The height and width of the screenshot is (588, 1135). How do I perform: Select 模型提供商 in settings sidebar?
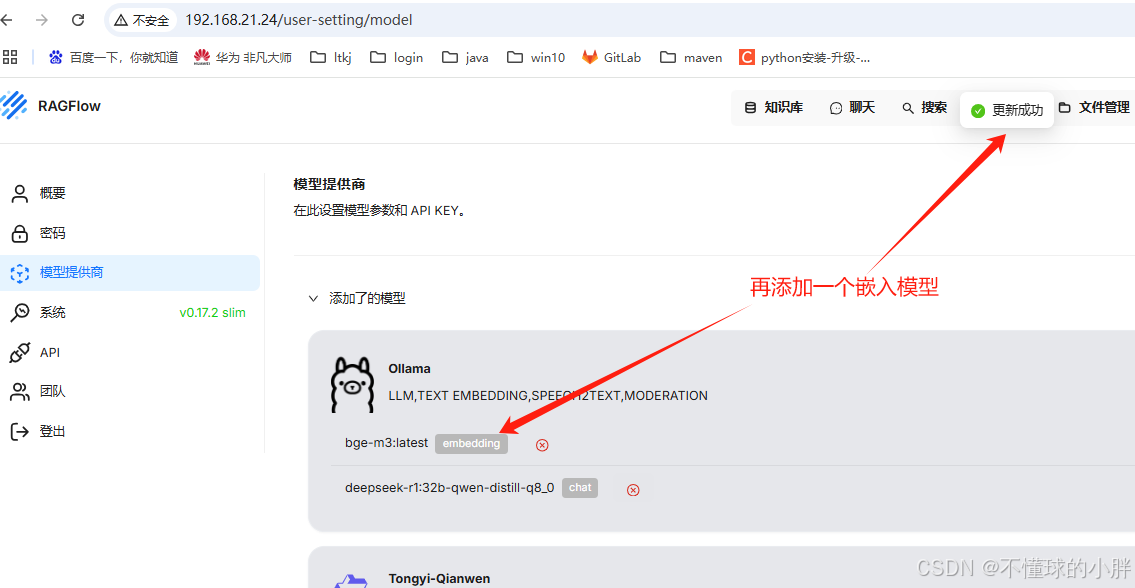(130, 273)
